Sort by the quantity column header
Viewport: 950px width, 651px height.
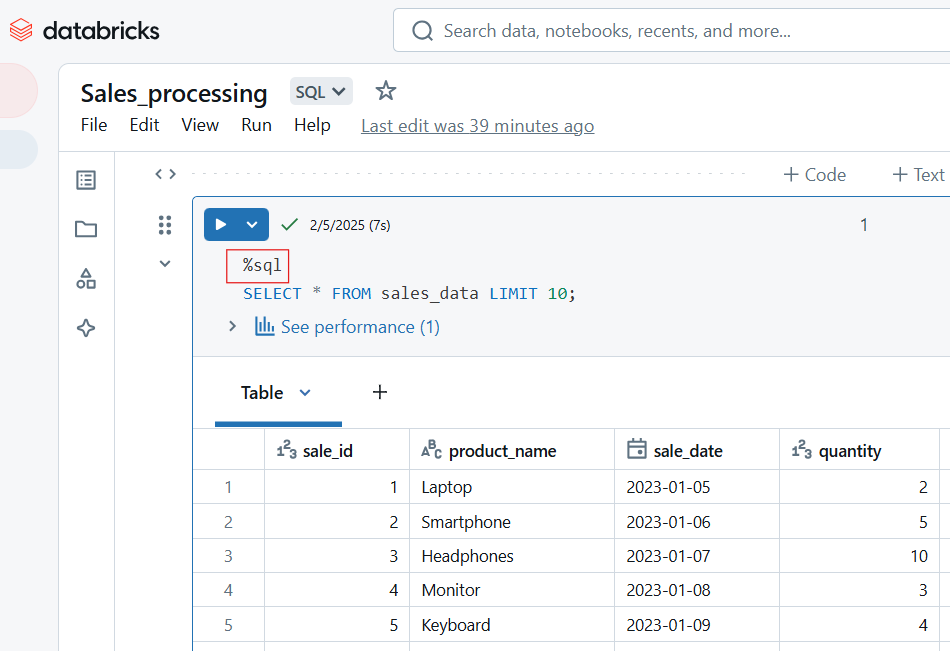pyautogui.click(x=859, y=450)
